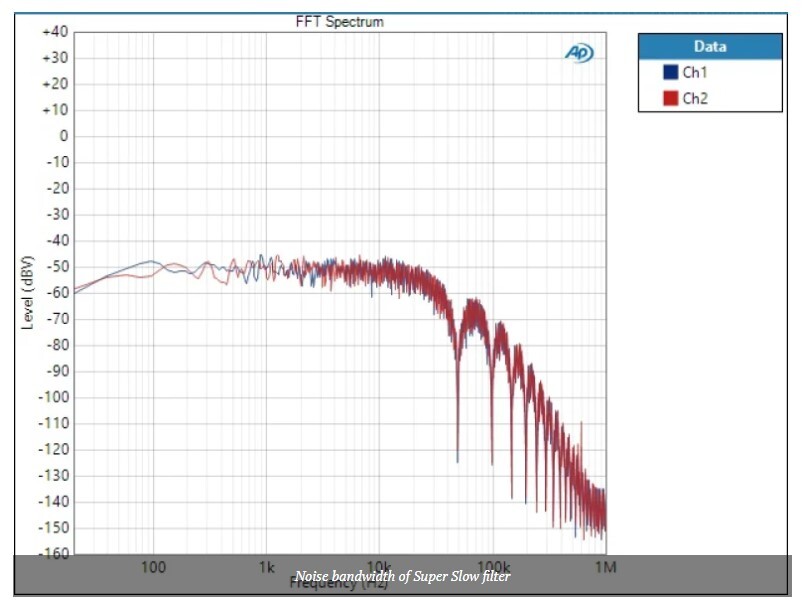The height and width of the screenshot is (603, 805).
Task: Click the +20 y-axis value
Action: pos(55,84)
